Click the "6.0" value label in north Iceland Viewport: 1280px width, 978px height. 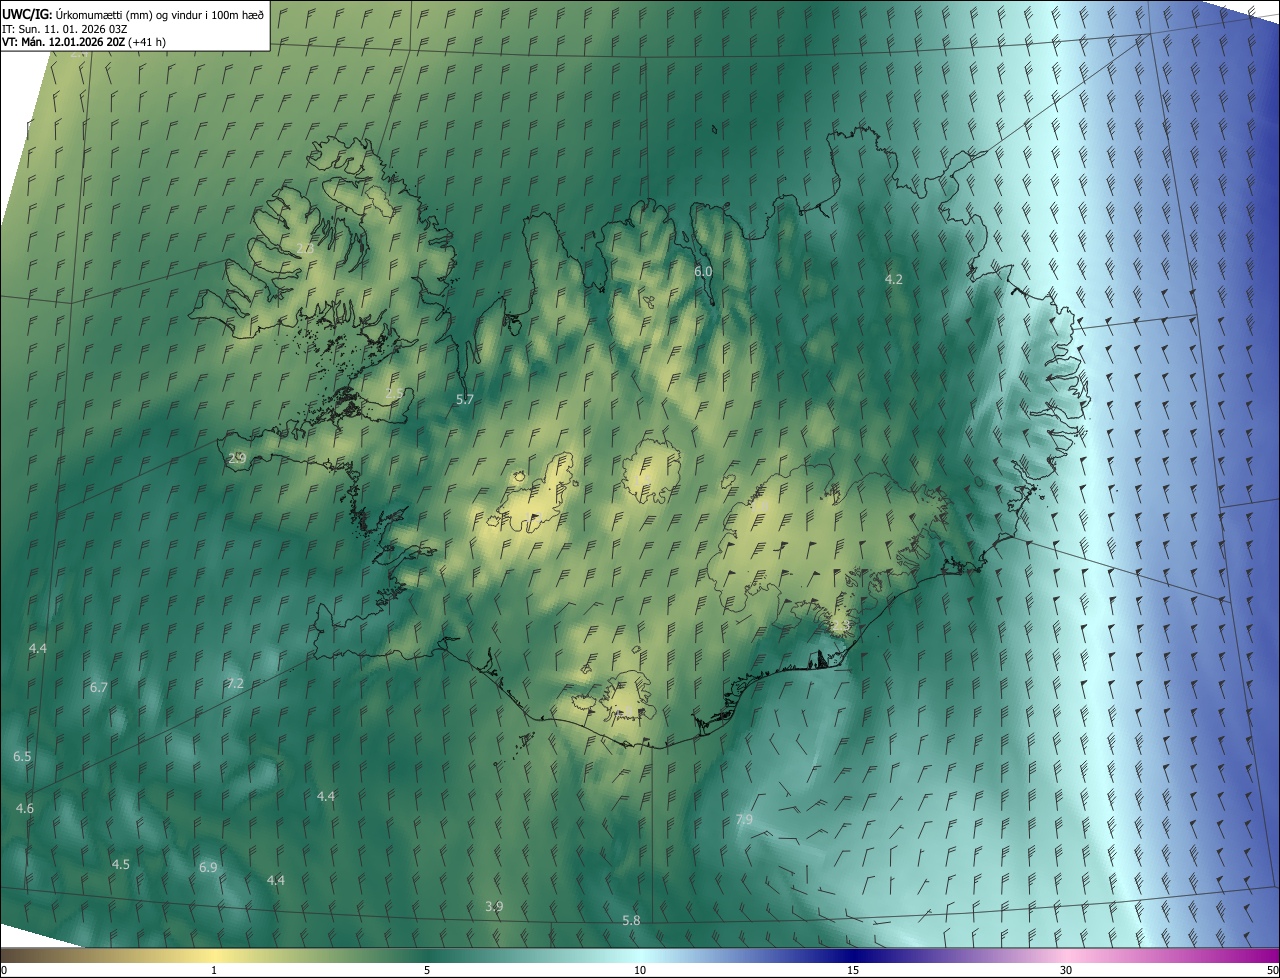click(x=703, y=271)
